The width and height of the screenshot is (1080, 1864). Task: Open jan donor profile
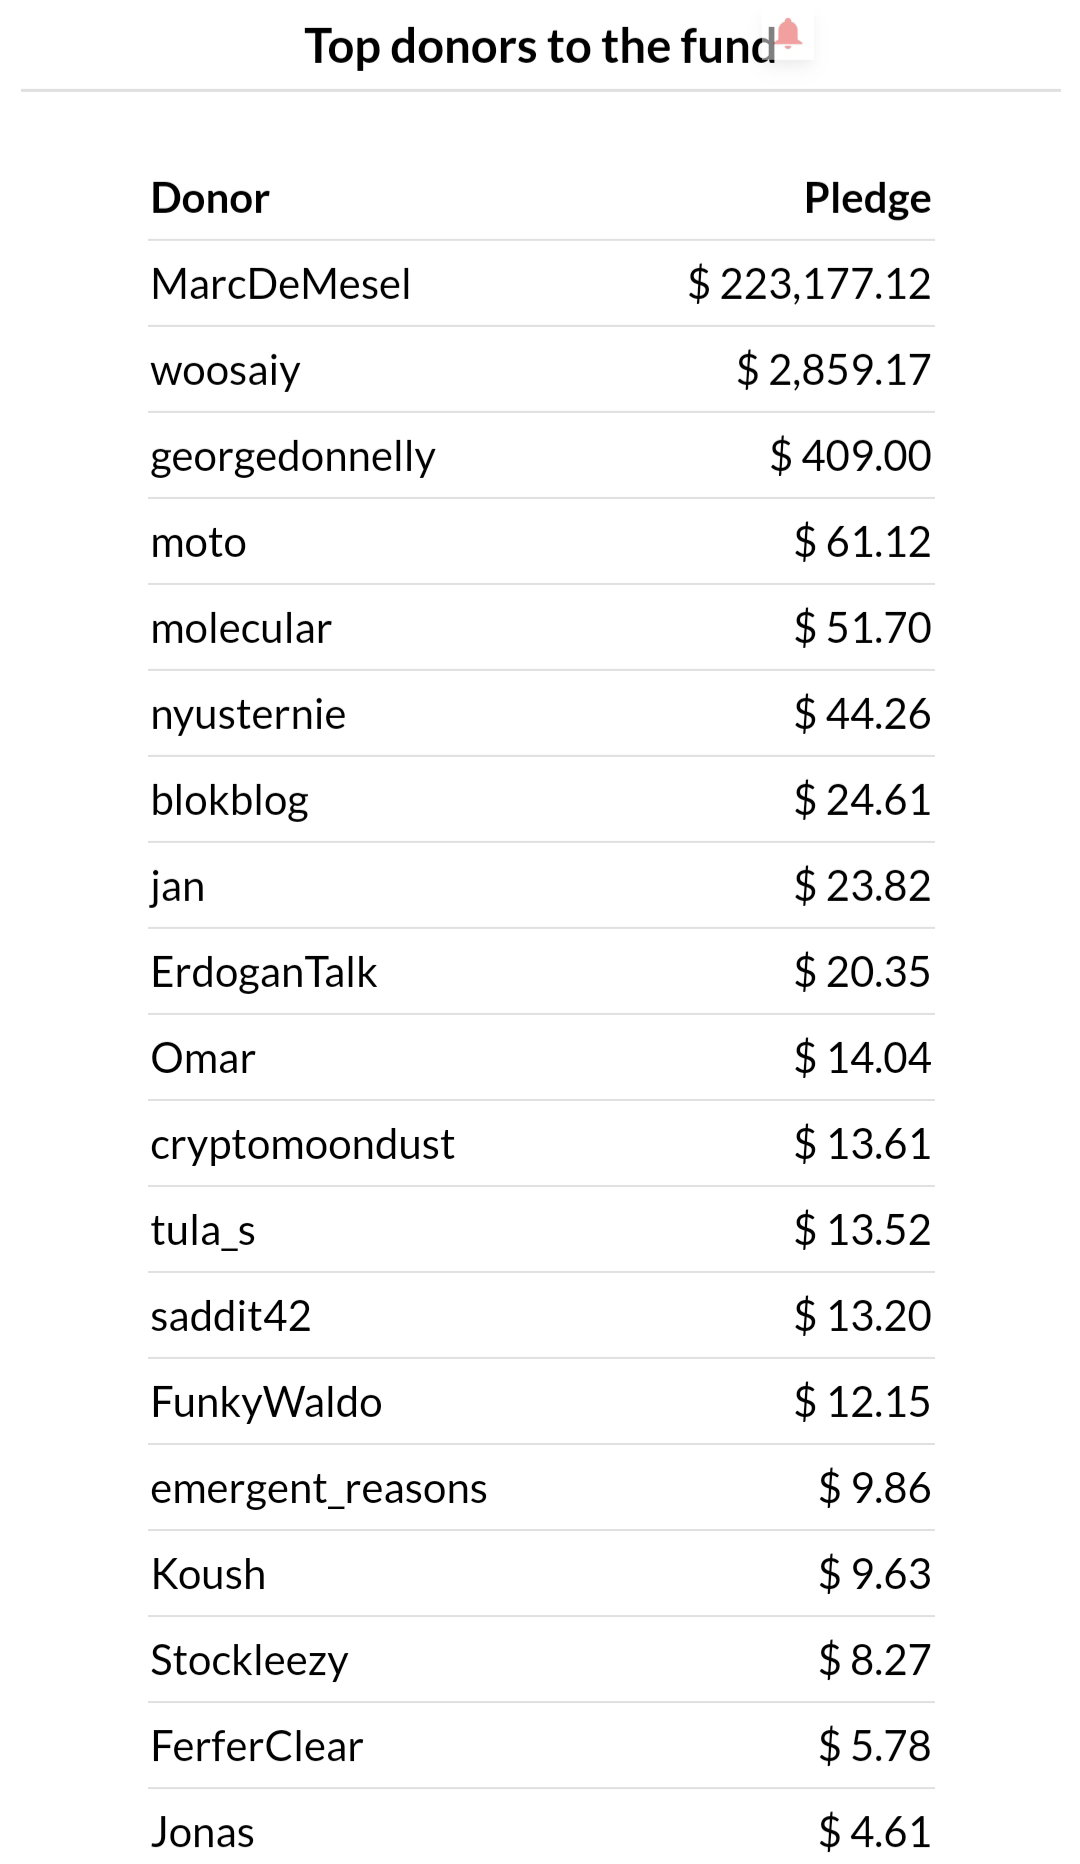click(x=177, y=888)
